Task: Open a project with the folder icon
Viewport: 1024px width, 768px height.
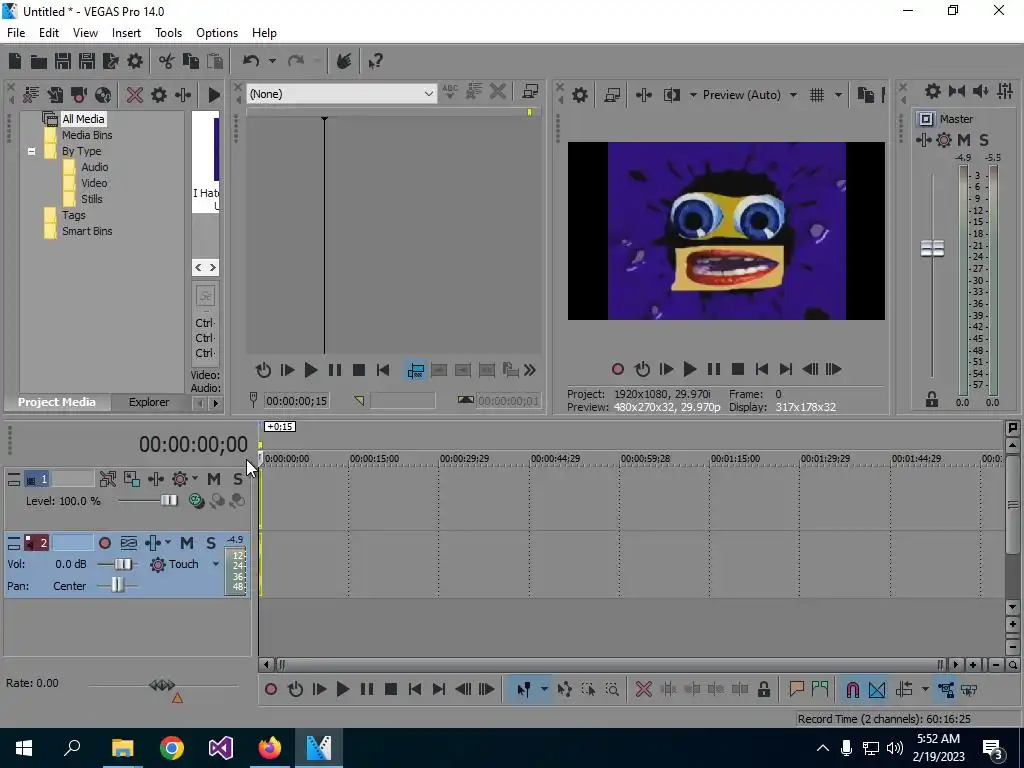Action: (x=39, y=61)
